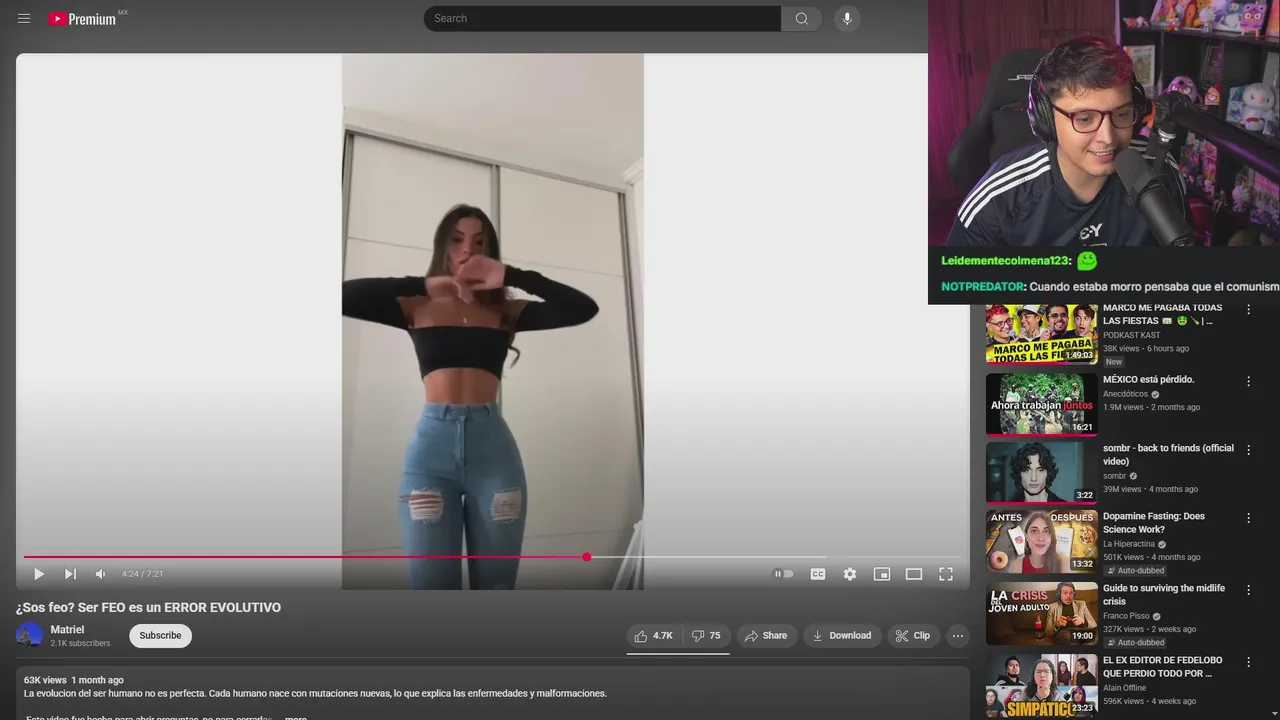Switch to theater mode

(x=914, y=574)
